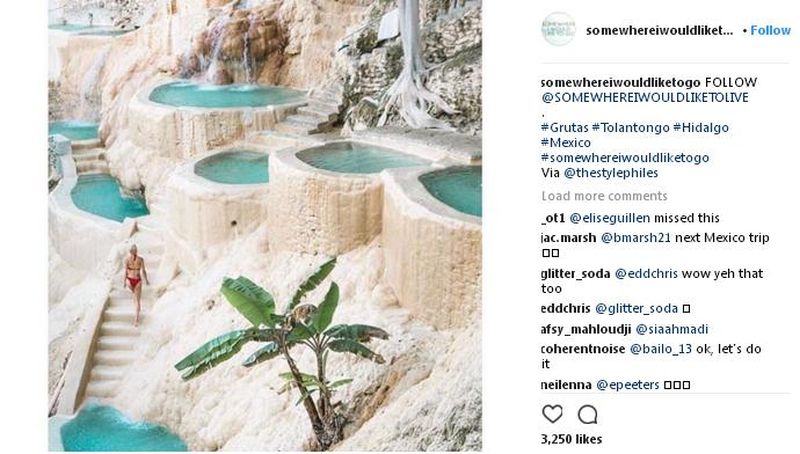
Task: Open the somewhereiwouldliketogo profile avatar
Action: click(x=558, y=29)
